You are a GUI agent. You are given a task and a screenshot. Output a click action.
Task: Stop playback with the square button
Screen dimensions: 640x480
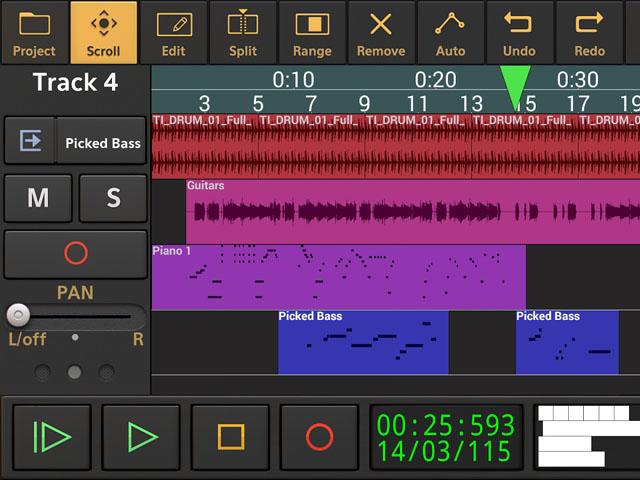(231, 437)
